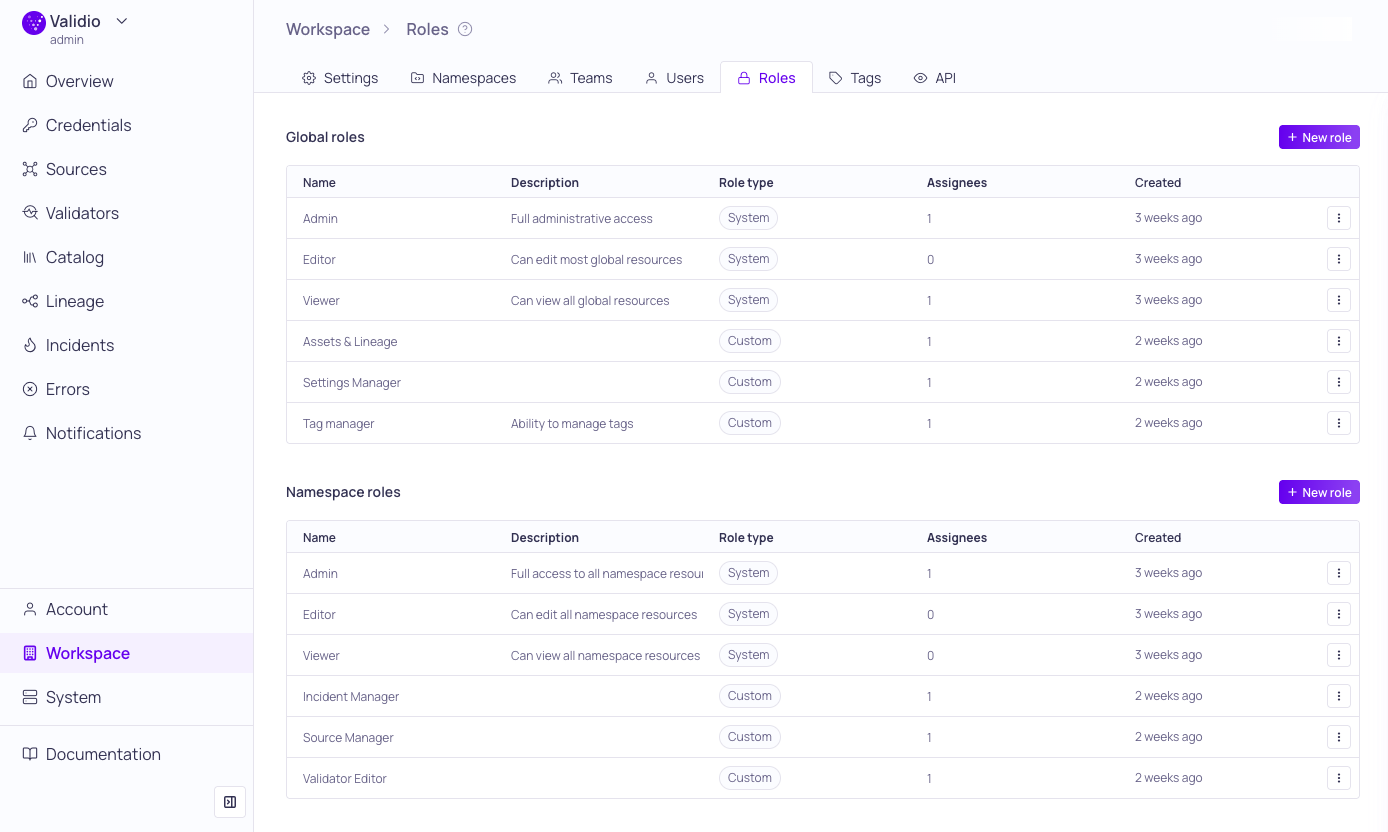1388x832 pixels.
Task: Open the actions menu for global Editor role
Action: (x=1339, y=259)
